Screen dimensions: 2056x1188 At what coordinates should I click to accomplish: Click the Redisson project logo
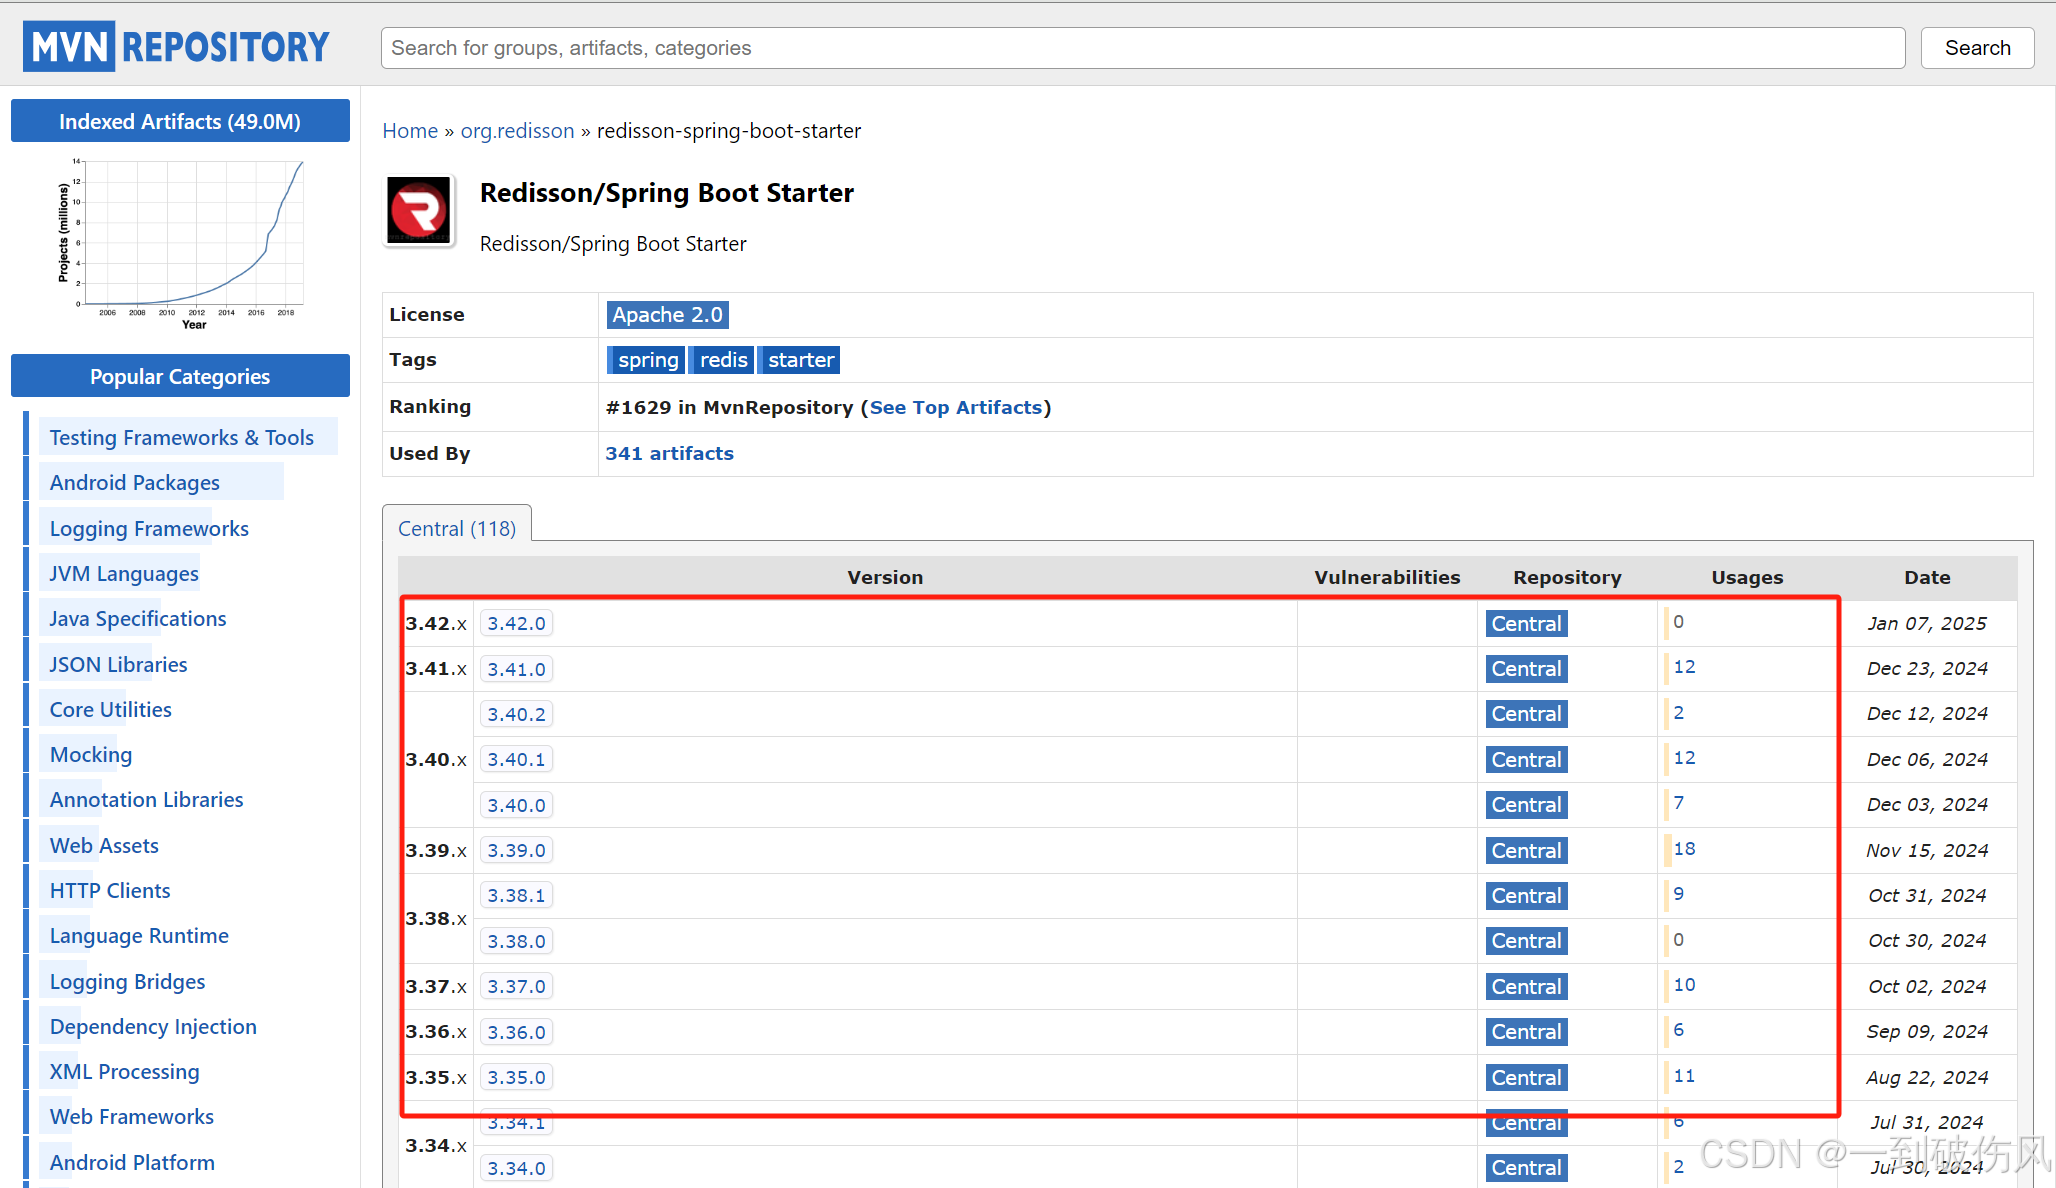click(x=419, y=210)
